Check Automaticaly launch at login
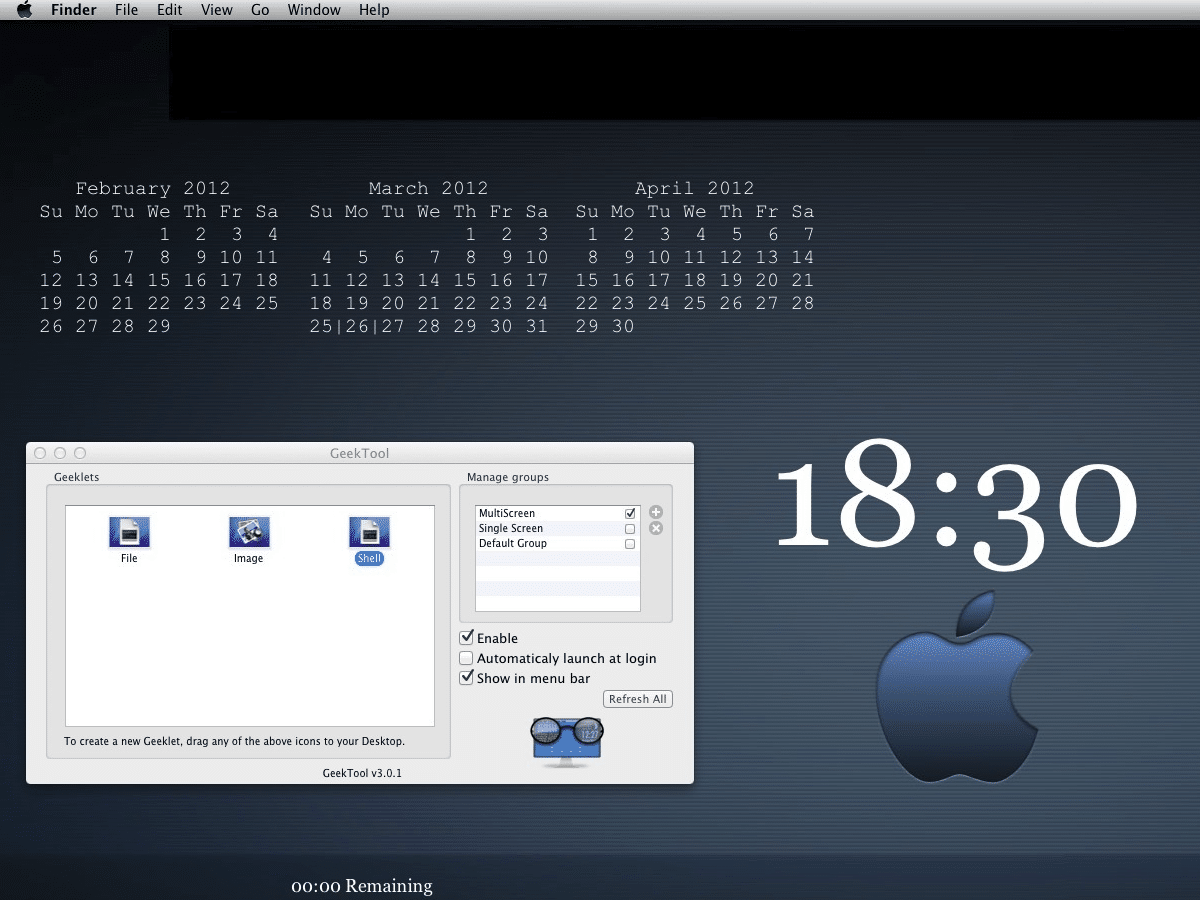The height and width of the screenshot is (900, 1200). point(466,657)
